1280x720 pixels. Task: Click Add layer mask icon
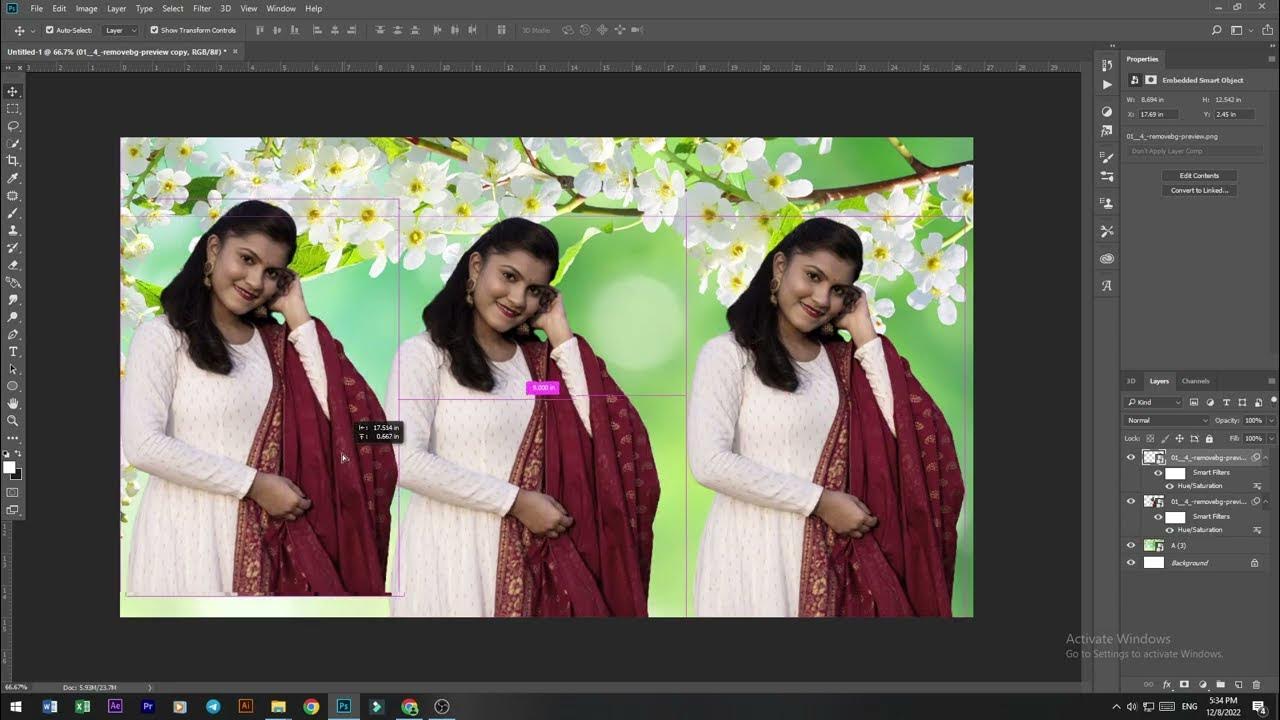(1185, 685)
